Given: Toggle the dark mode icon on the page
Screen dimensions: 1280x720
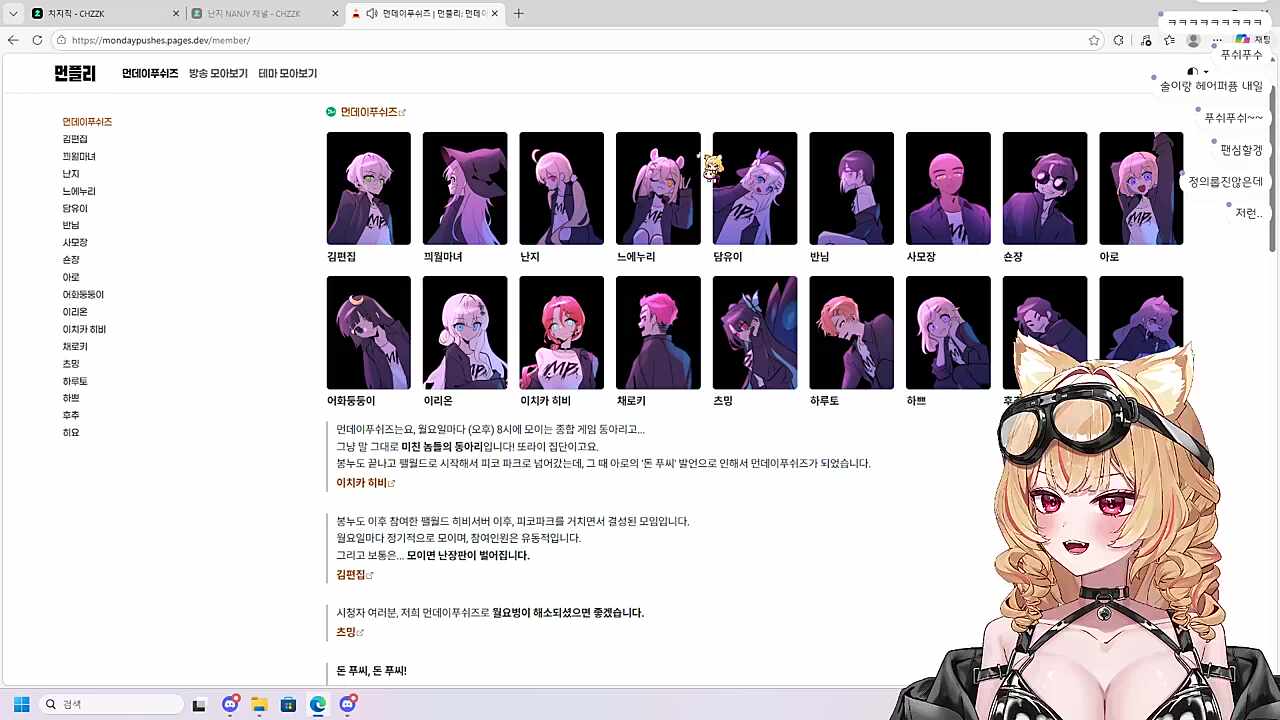Looking at the screenshot, I should pos(1190,72).
